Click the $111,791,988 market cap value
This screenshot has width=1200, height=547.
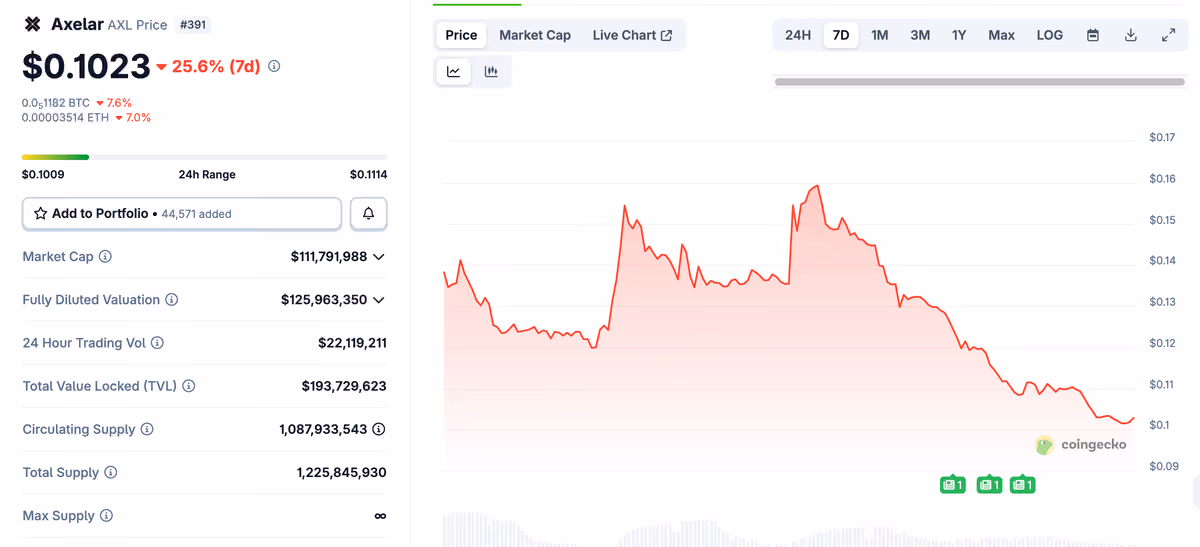329,257
